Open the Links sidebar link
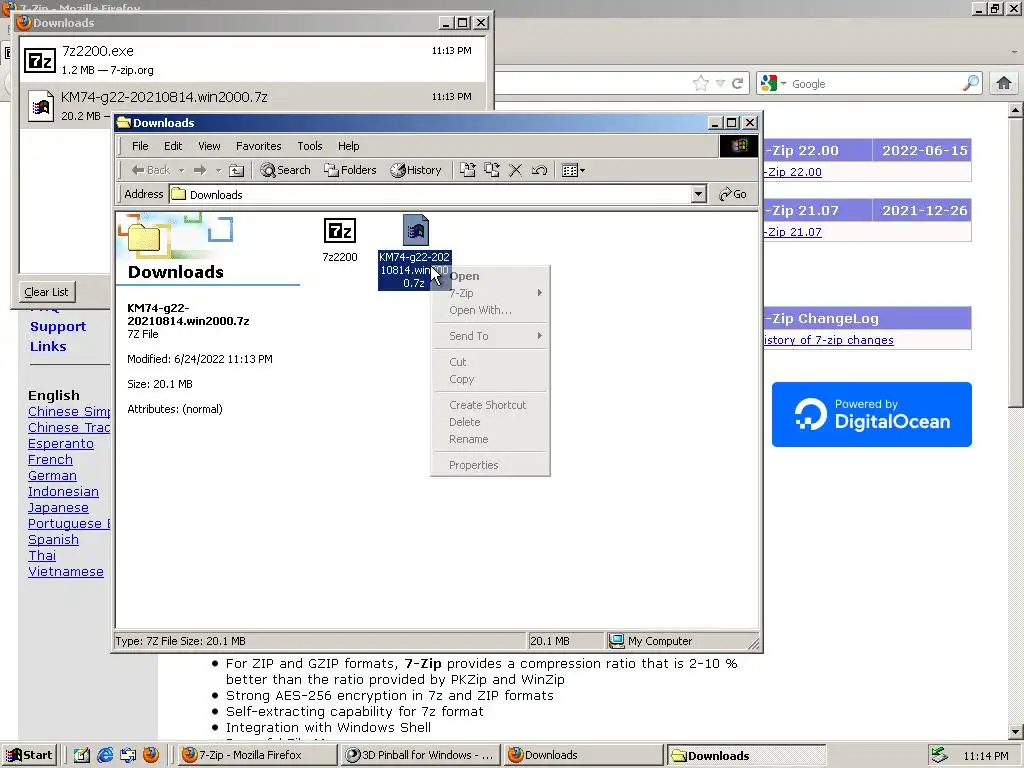This screenshot has width=1024, height=768. click(x=48, y=346)
